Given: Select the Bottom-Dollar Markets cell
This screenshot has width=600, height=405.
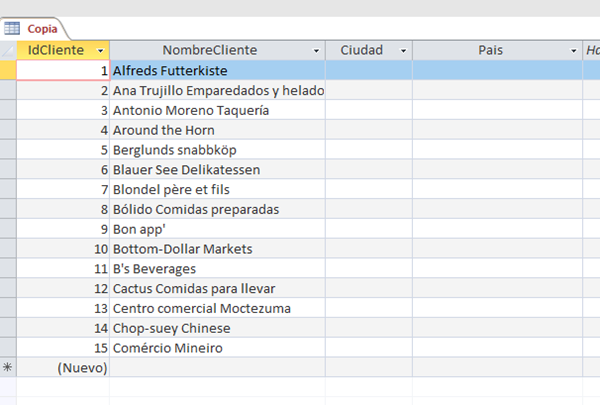Looking at the screenshot, I should [217, 249].
